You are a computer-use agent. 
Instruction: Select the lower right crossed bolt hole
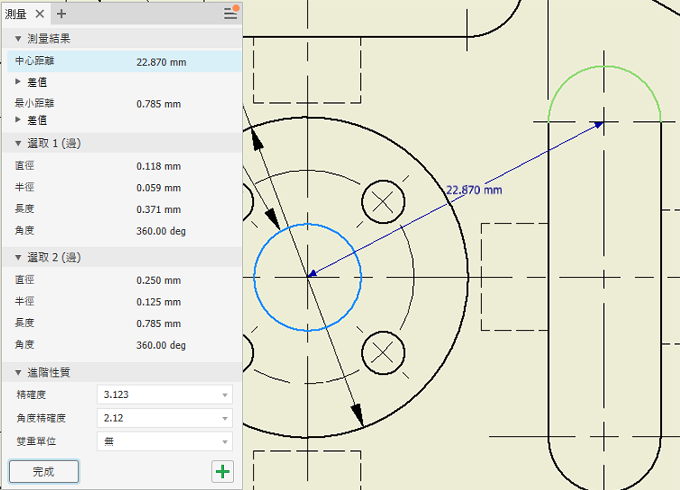click(x=383, y=353)
